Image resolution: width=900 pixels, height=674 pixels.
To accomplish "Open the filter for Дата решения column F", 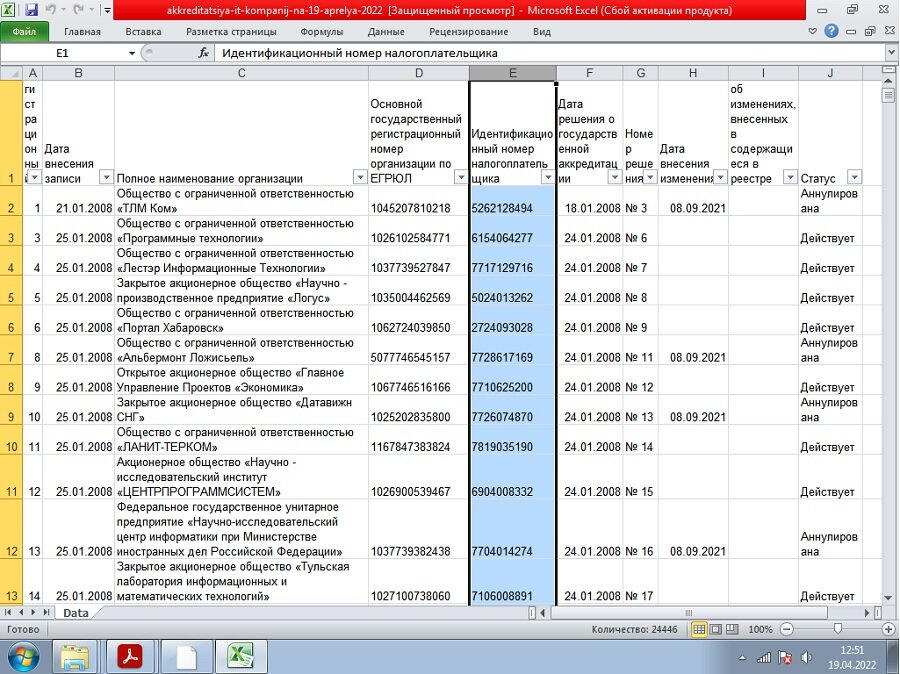I will (x=615, y=177).
